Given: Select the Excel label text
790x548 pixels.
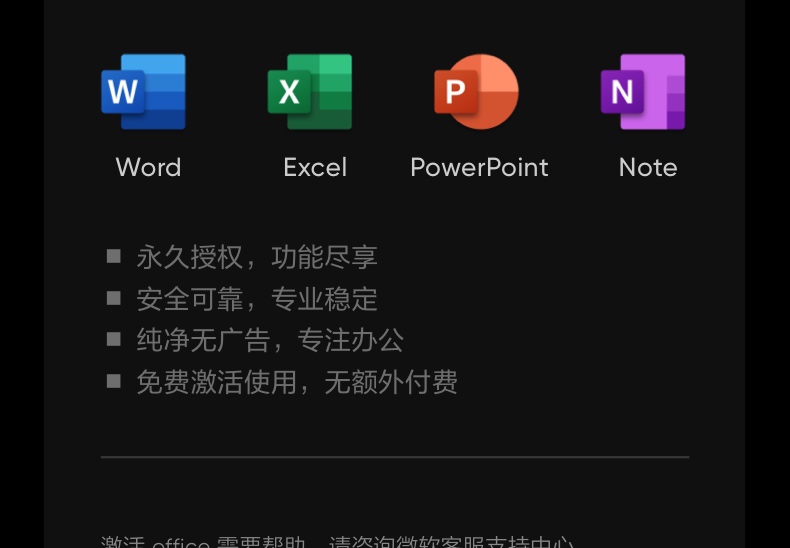Looking at the screenshot, I should click(x=315, y=167).
